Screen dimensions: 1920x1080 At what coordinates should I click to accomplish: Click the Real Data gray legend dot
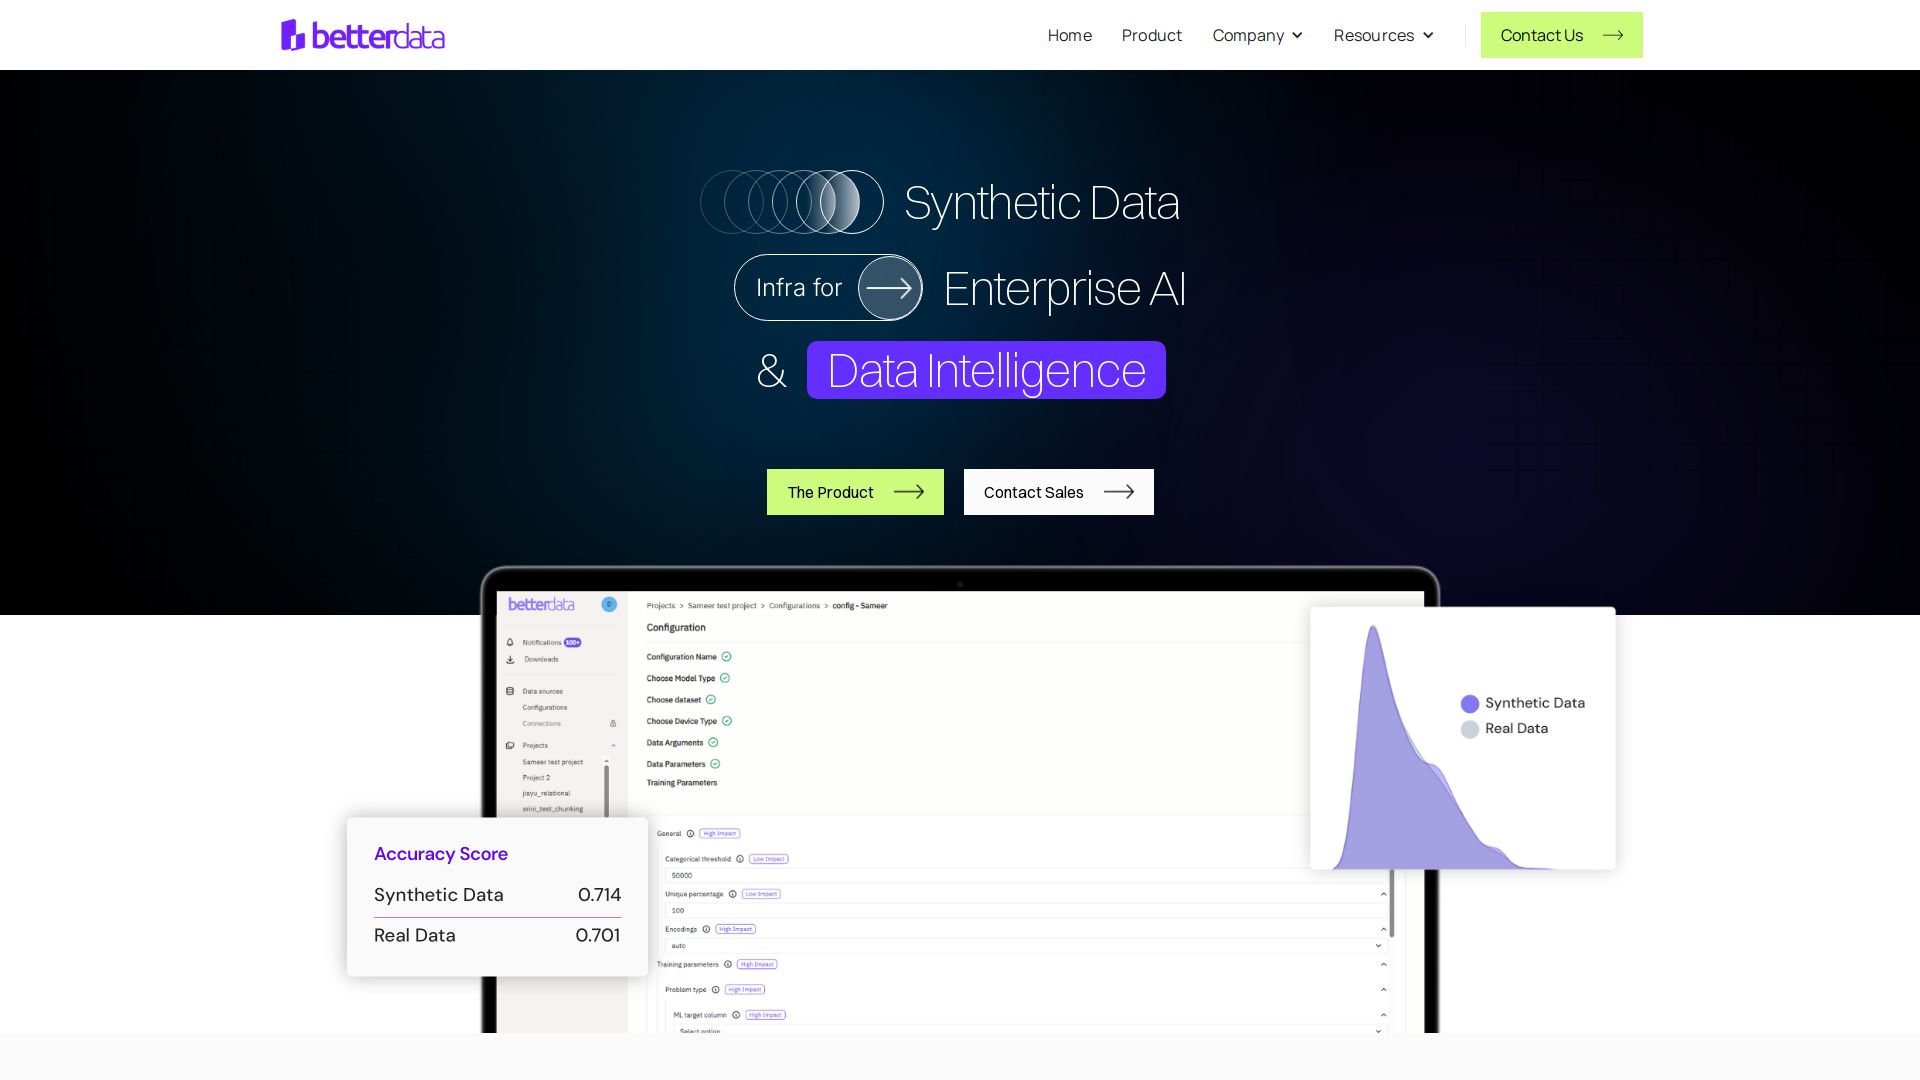tap(1470, 730)
